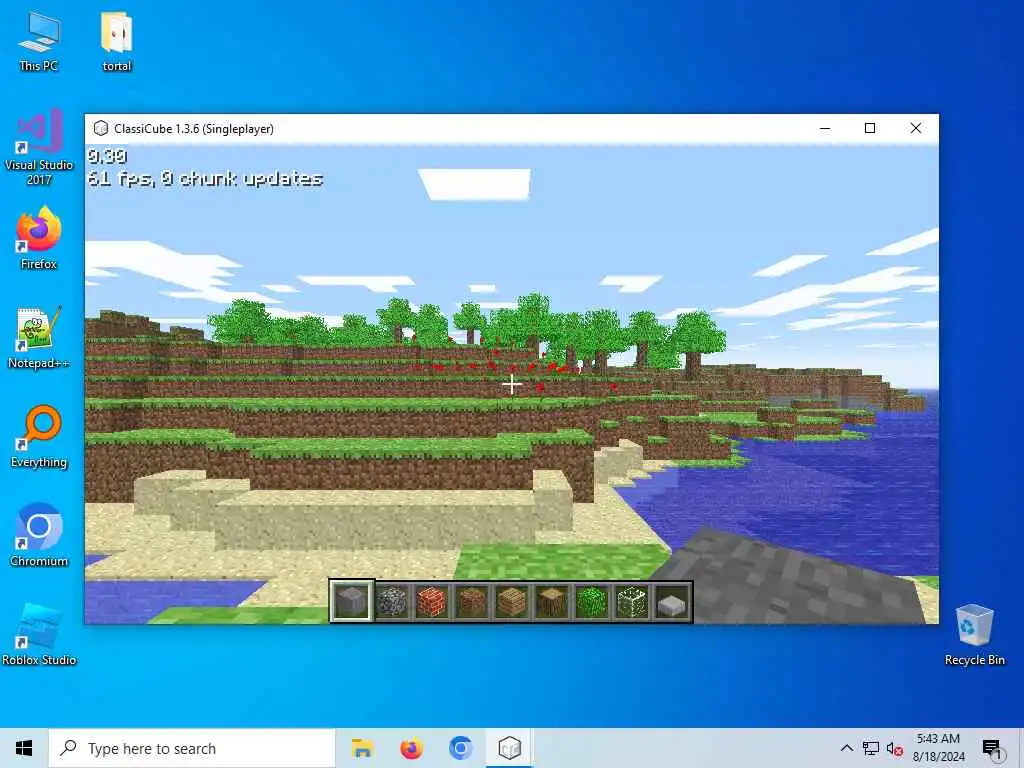Select the tortal folder on desktop
This screenshot has width=1024, height=768.
[x=117, y=40]
